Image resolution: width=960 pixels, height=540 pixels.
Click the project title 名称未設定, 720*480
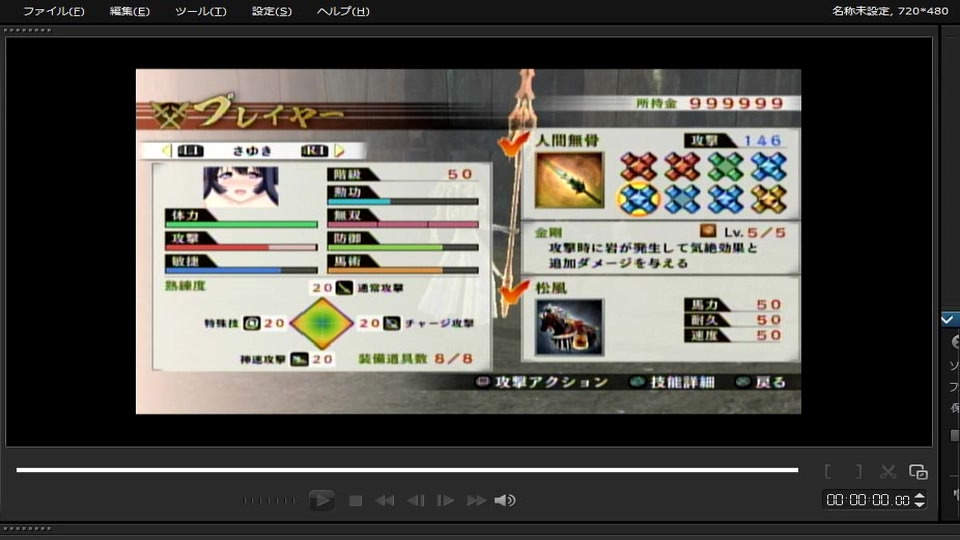pos(890,11)
